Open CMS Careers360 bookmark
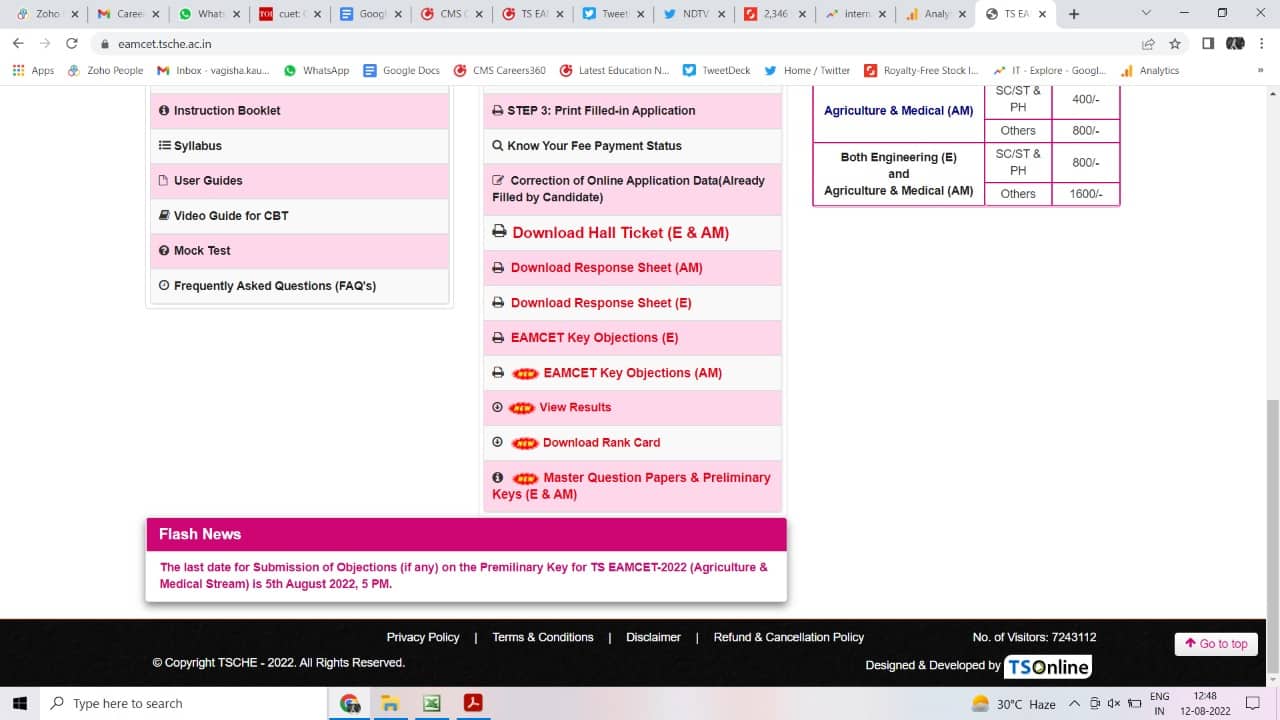1280x720 pixels. tap(499, 71)
